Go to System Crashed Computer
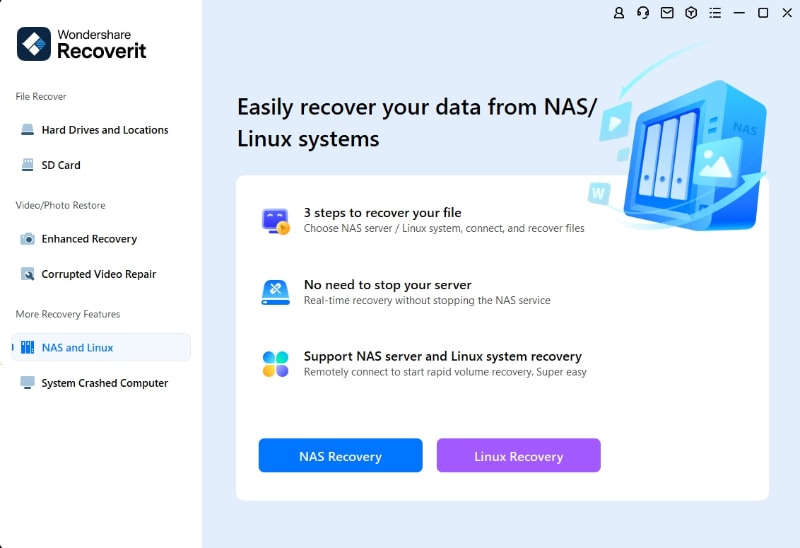The image size is (800, 548). (x=104, y=383)
